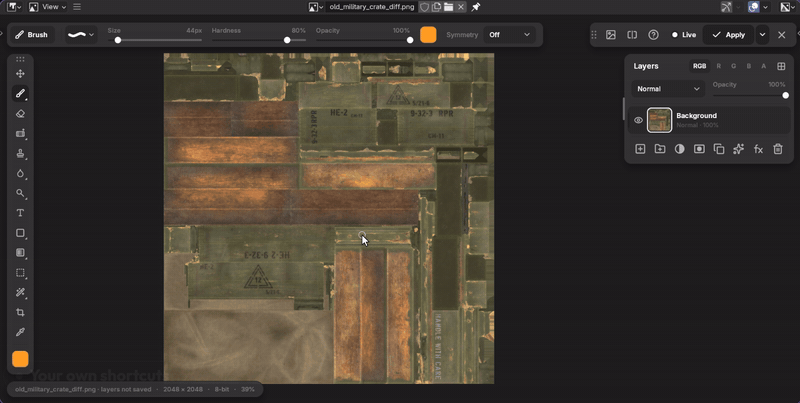
Task: Select the Eraser tool
Action: click(x=20, y=114)
